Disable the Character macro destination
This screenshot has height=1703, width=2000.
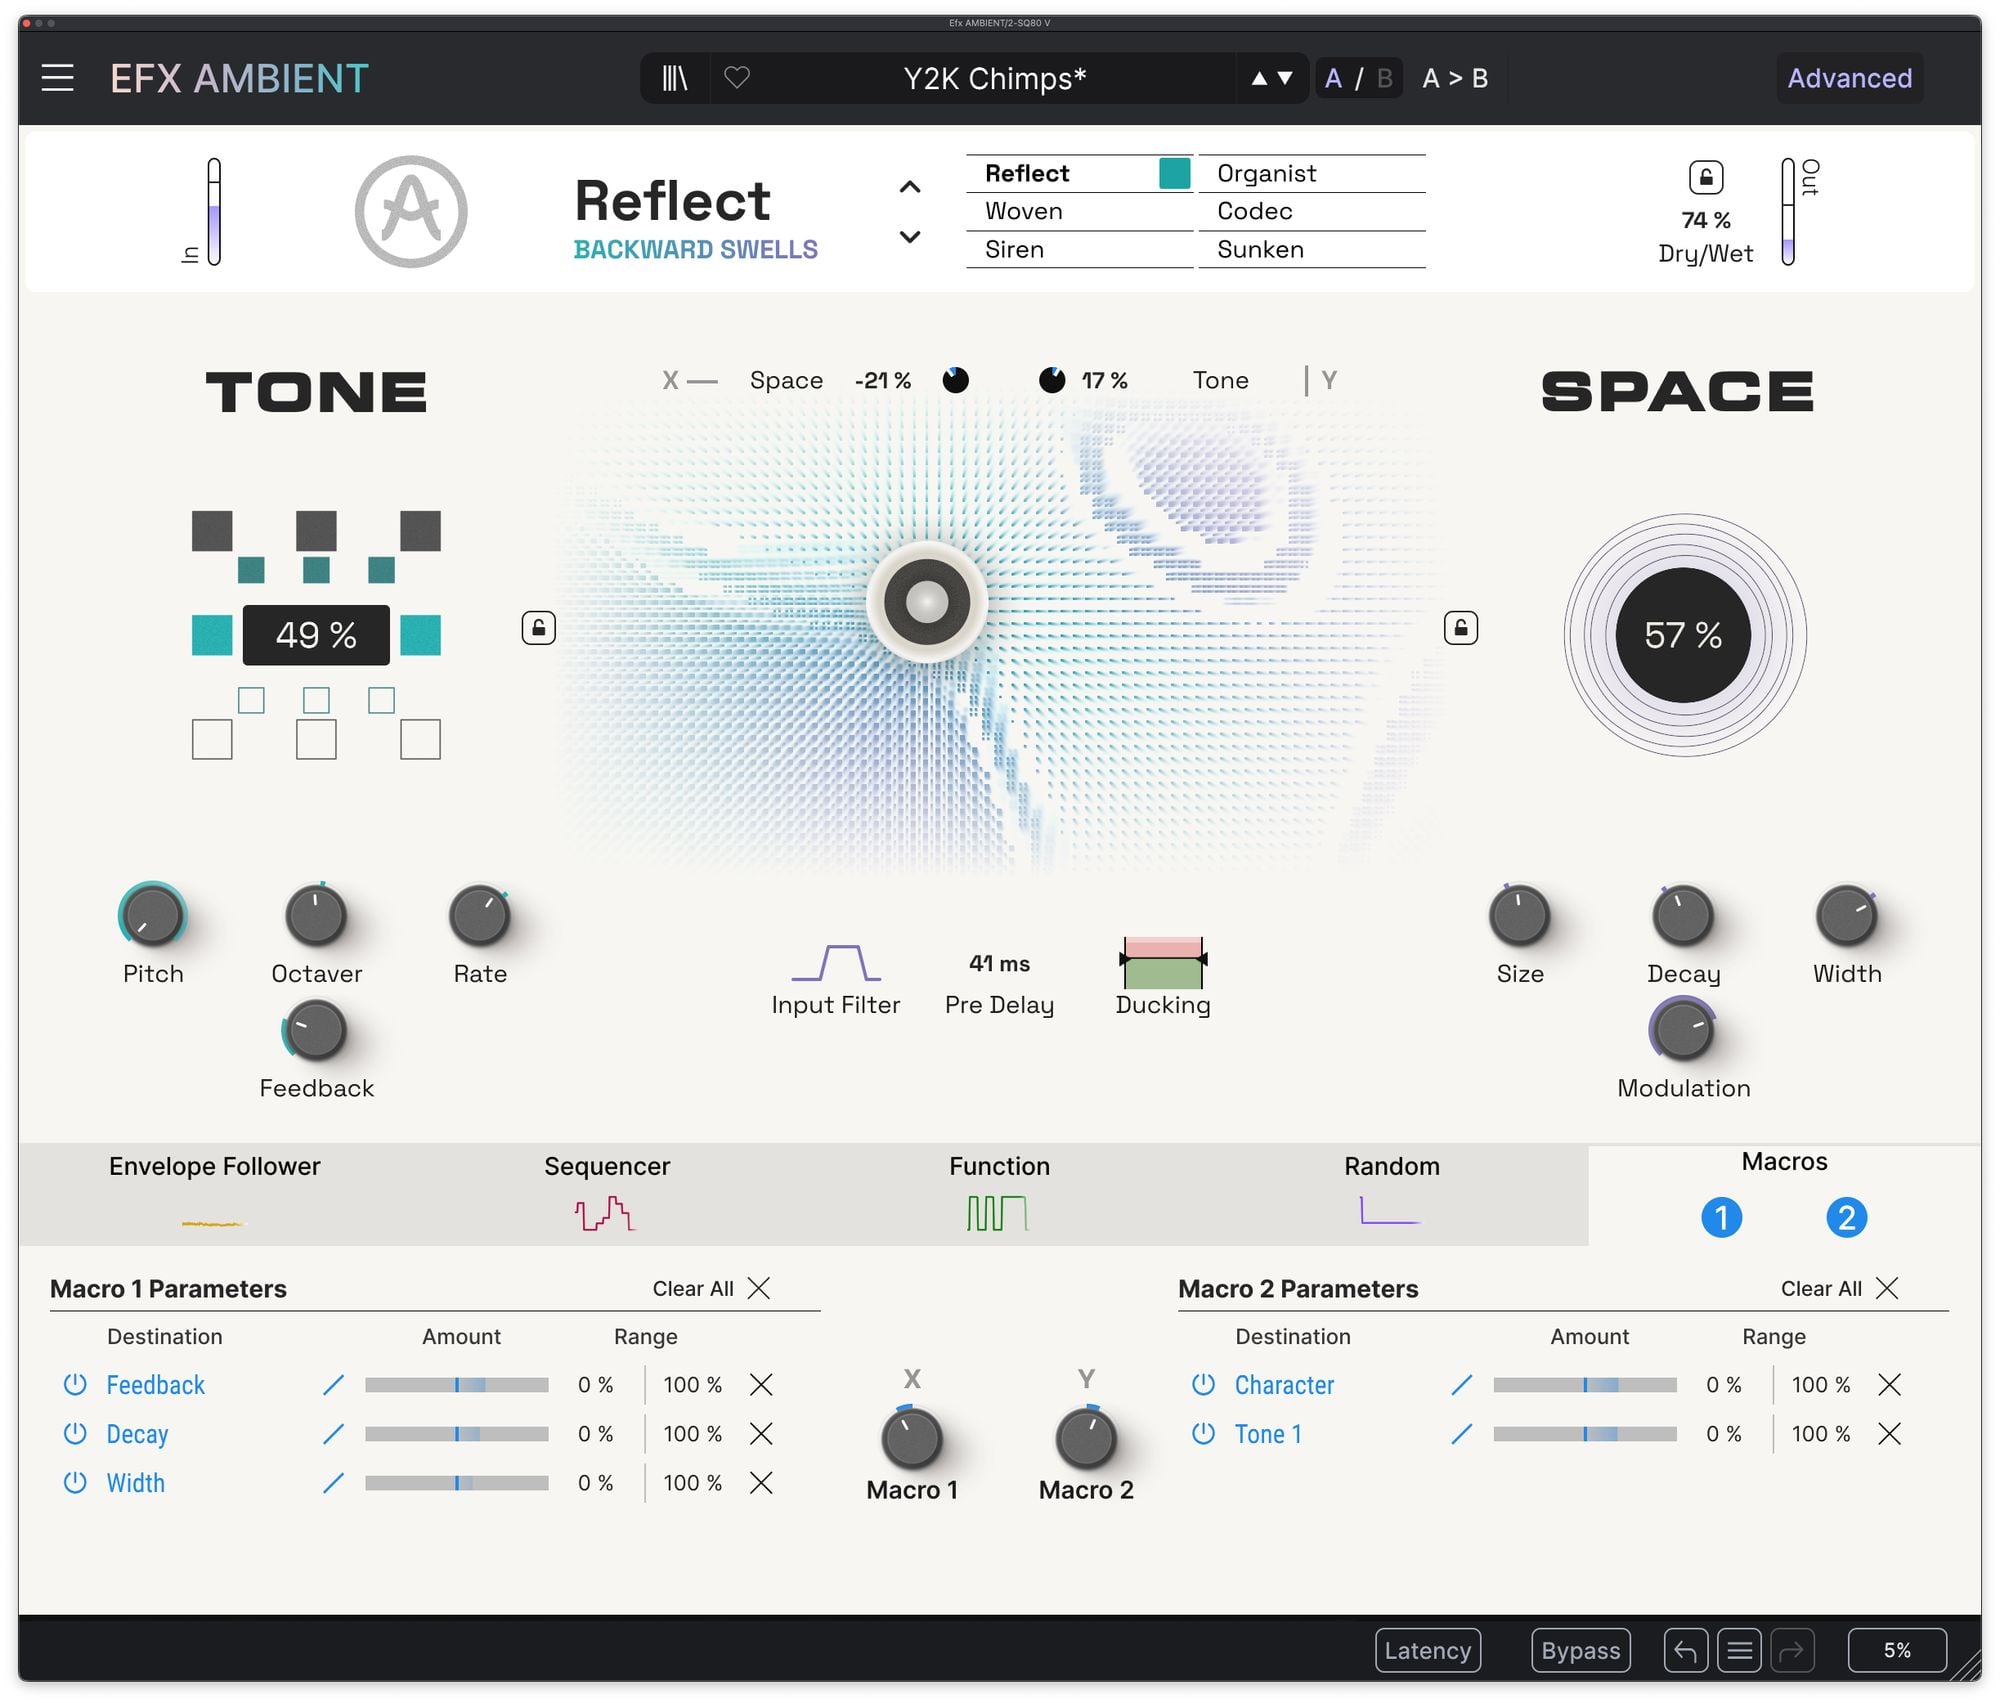click(1203, 1385)
